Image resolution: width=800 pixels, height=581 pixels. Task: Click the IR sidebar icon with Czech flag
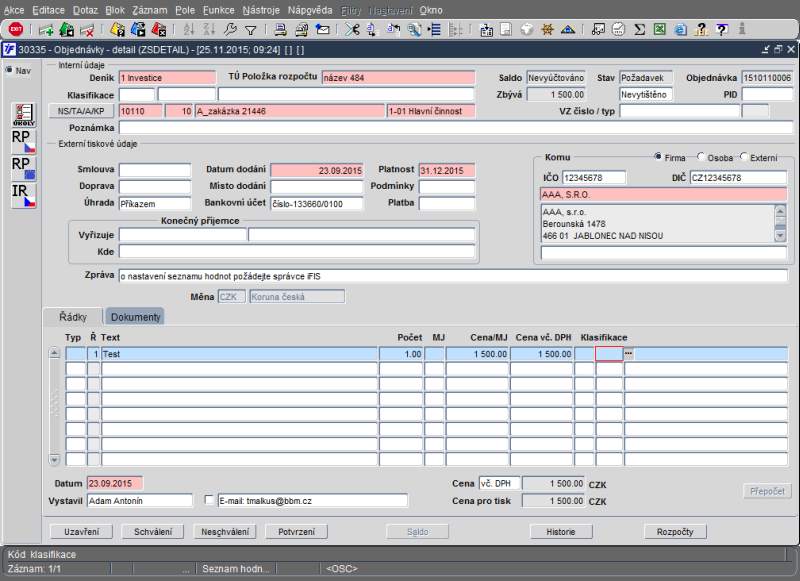23,195
